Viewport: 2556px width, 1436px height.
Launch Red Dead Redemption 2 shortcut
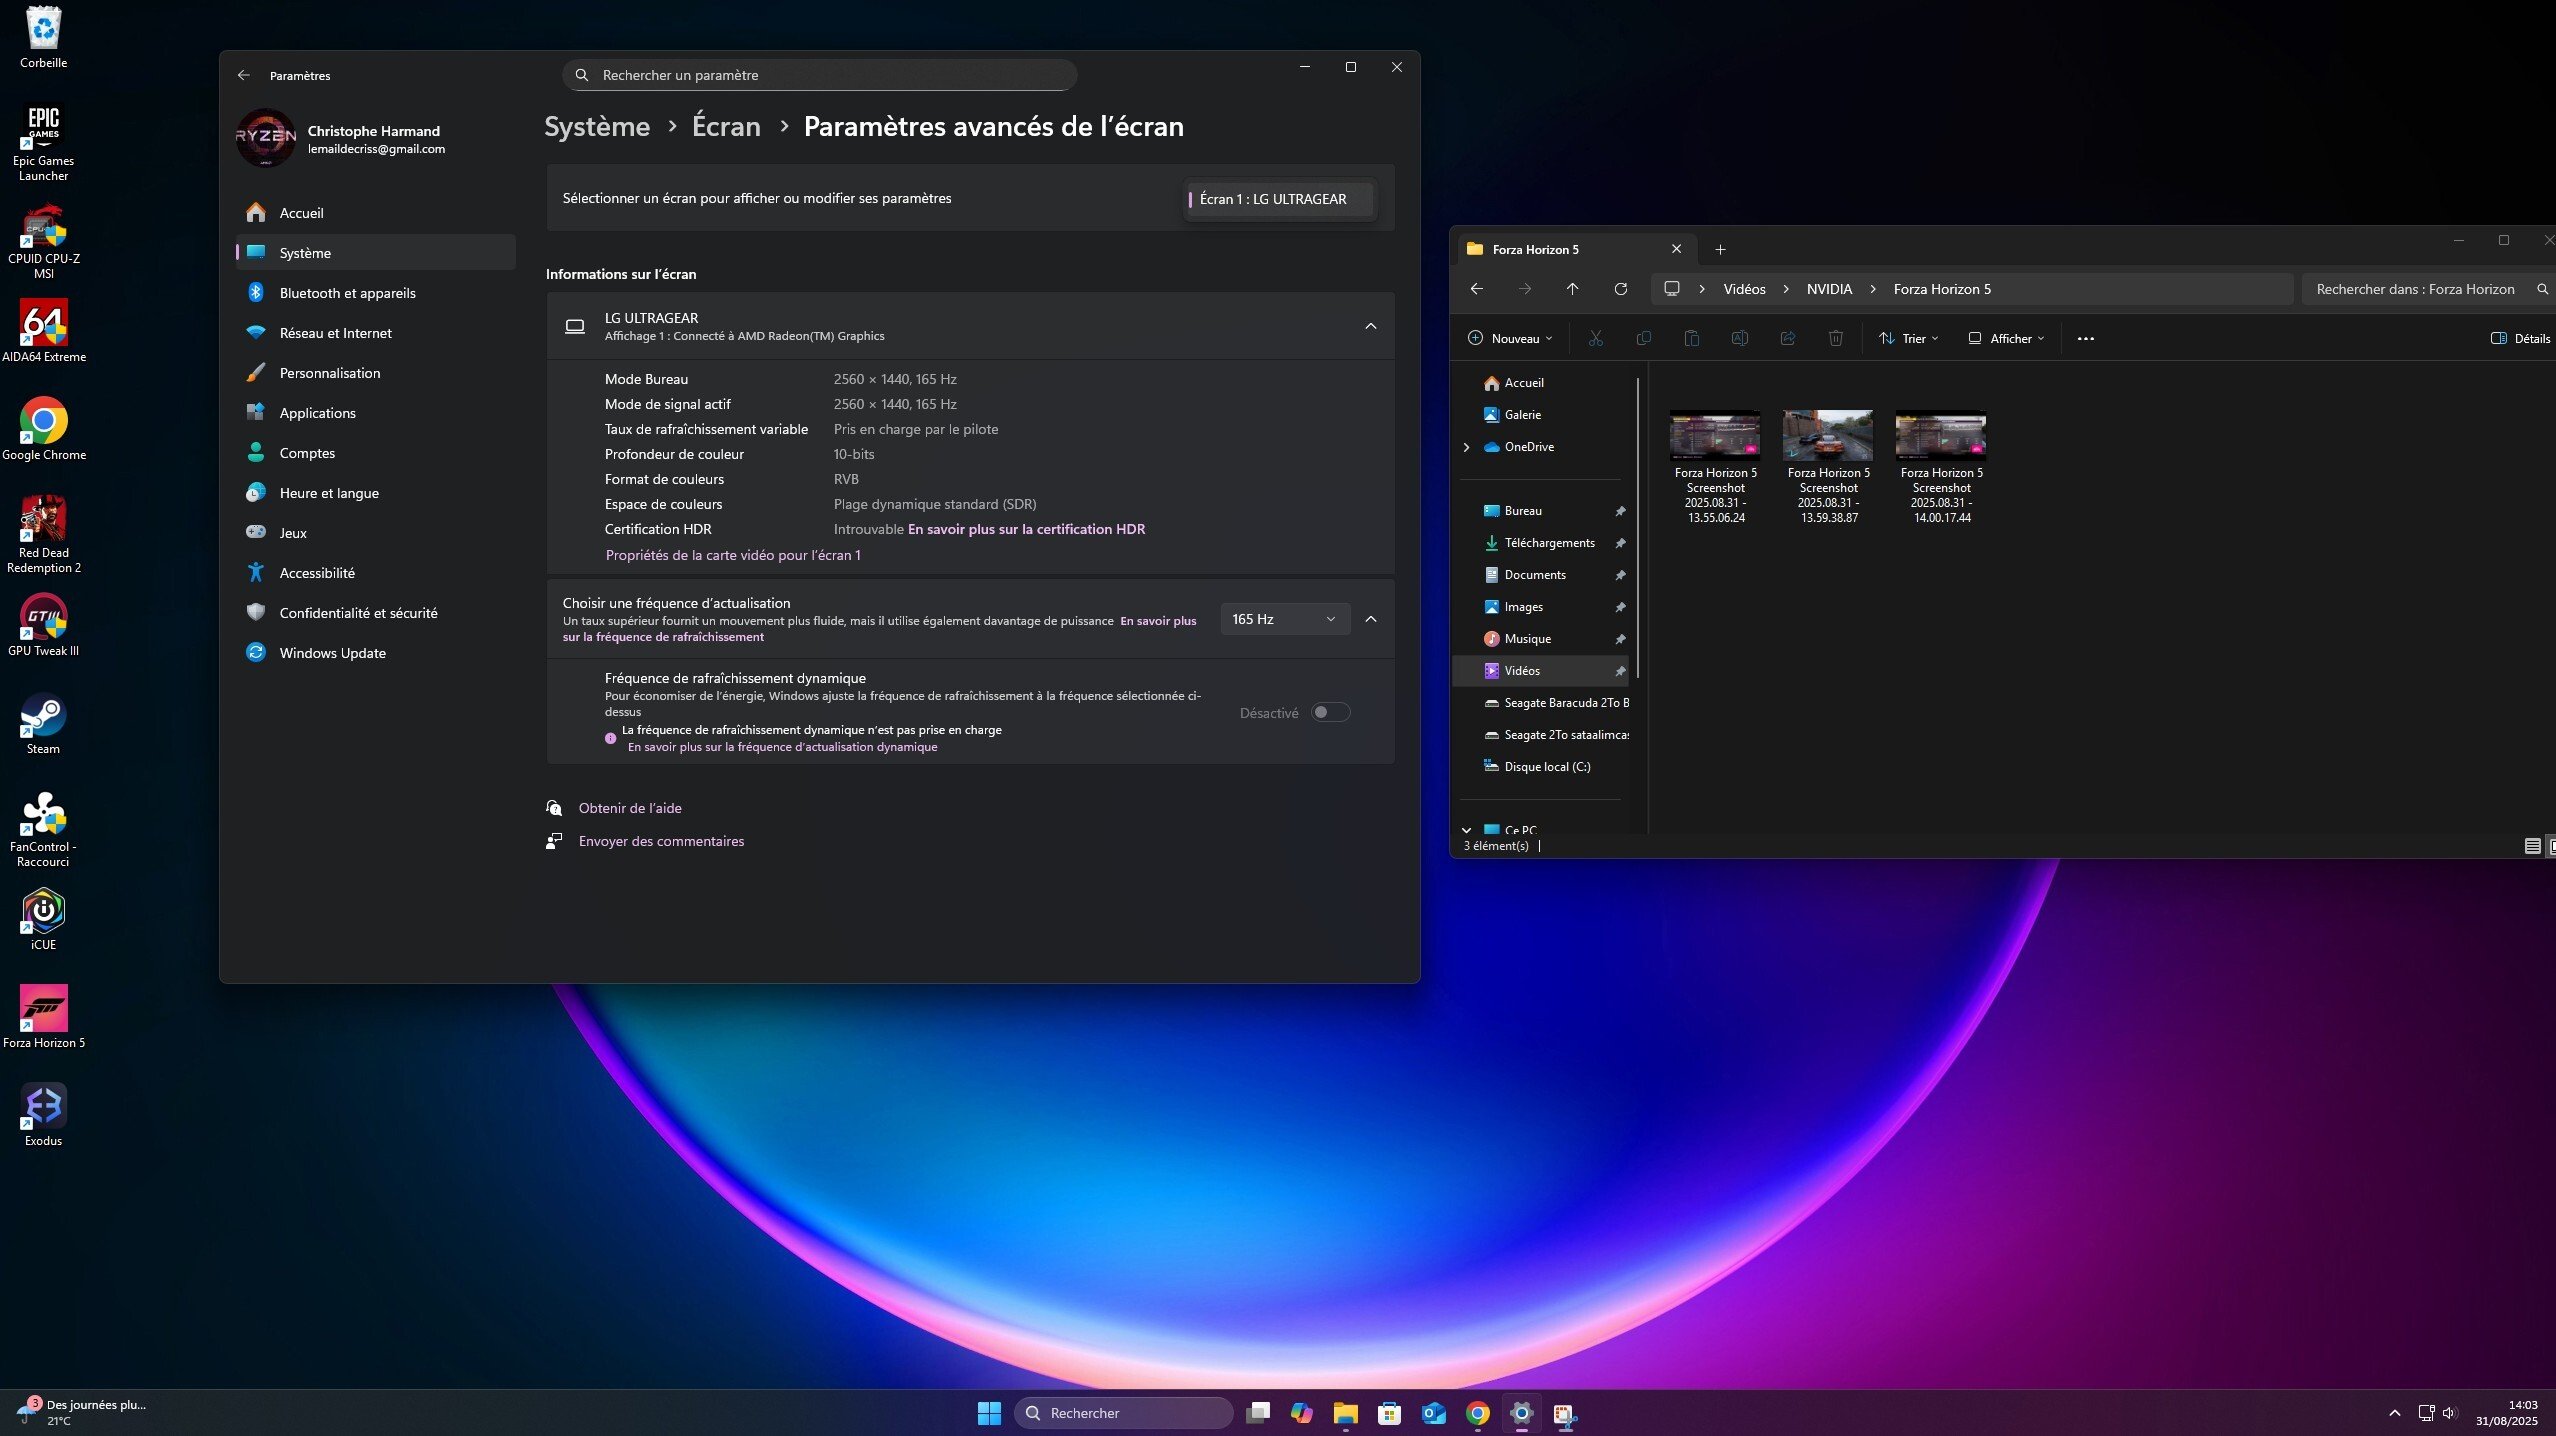point(44,535)
